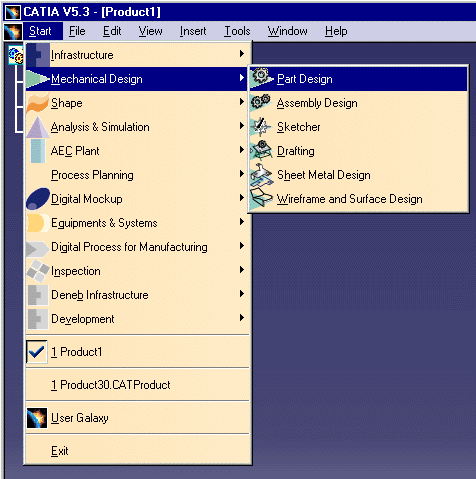Choose the Drafting workbench entry
The width and height of the screenshot is (476, 479).
[x=358, y=151]
